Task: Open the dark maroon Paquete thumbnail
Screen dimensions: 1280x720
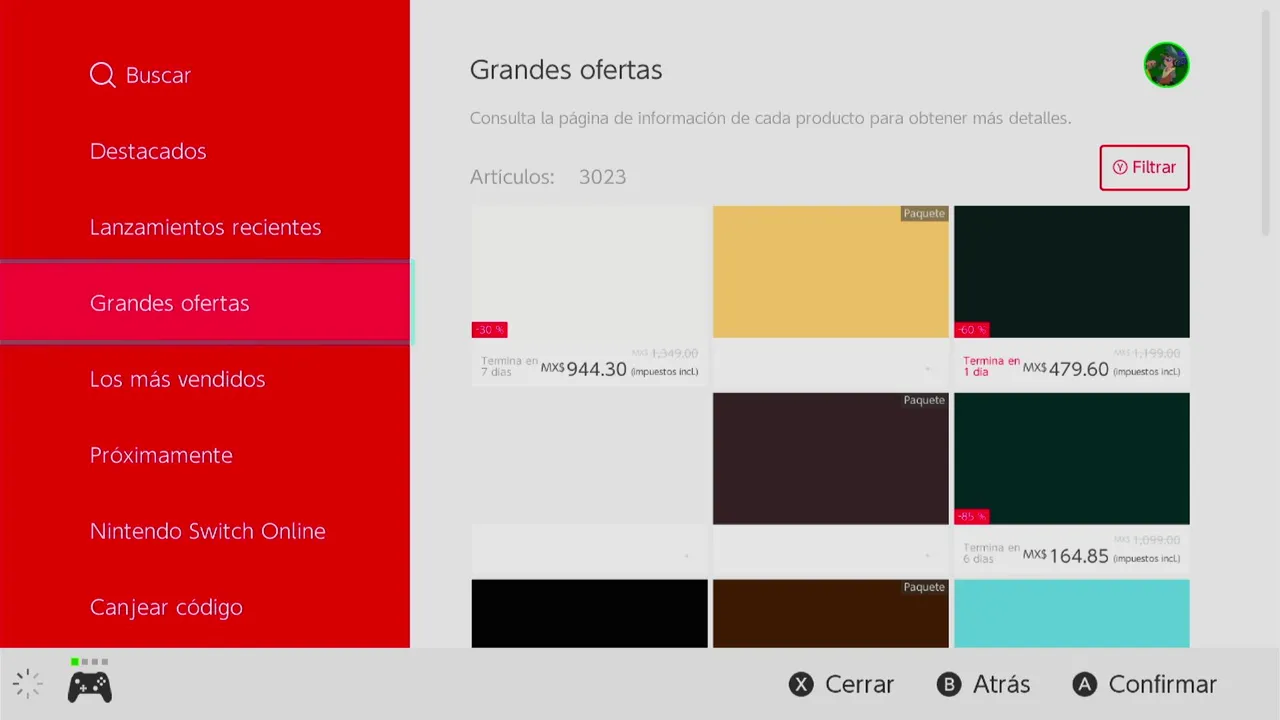Action: point(830,458)
